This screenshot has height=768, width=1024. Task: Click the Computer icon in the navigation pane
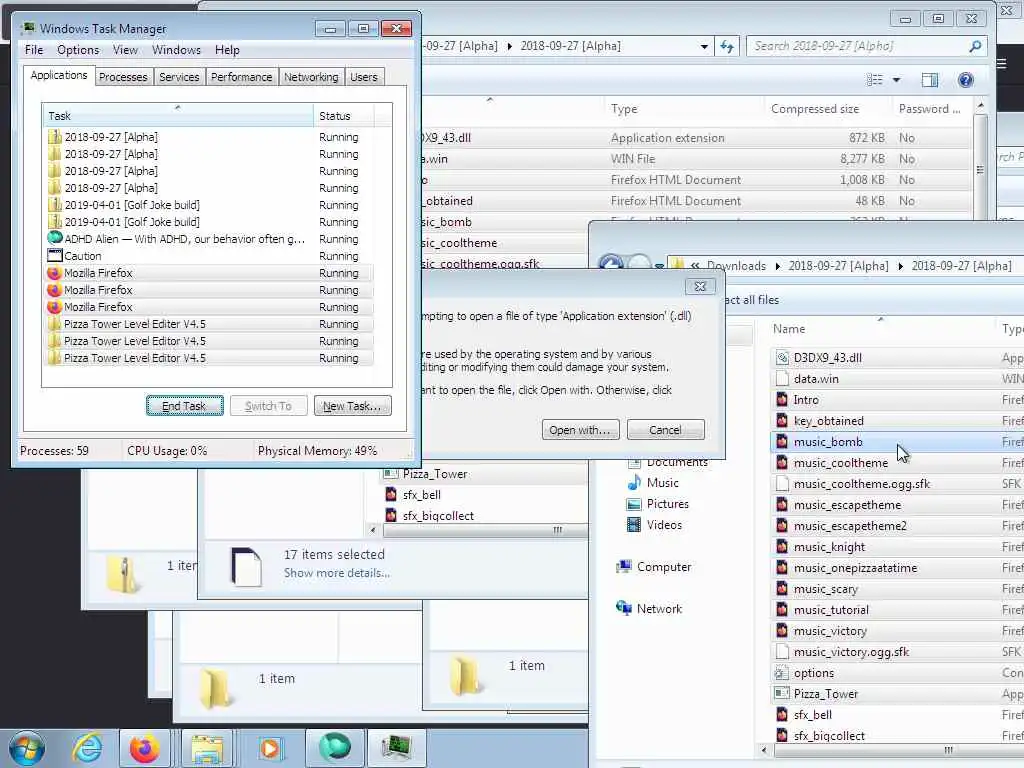coord(624,567)
